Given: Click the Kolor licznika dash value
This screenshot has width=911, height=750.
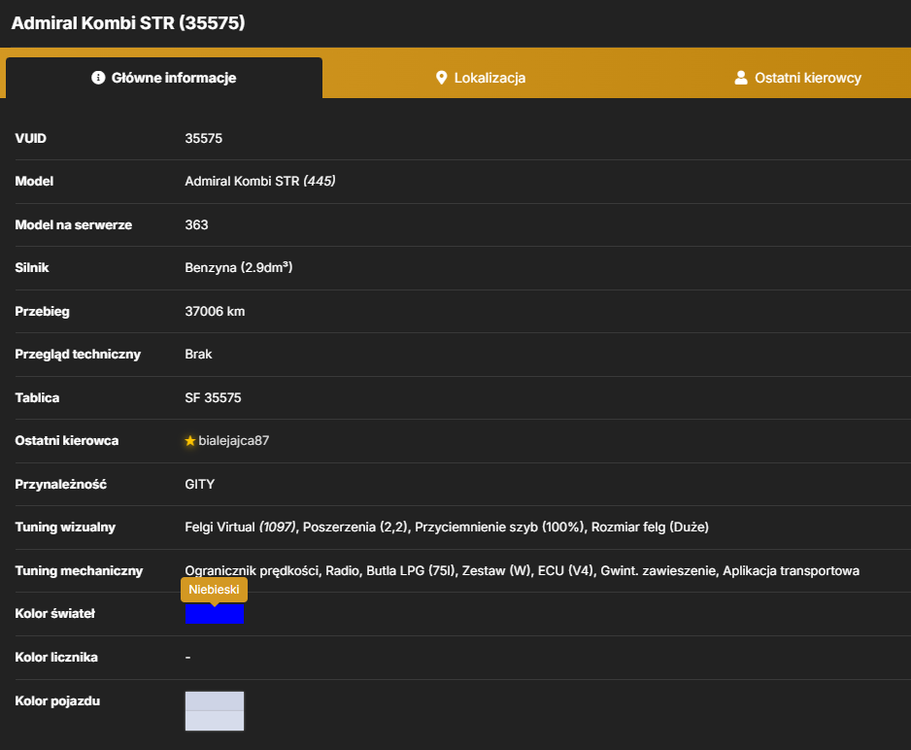Looking at the screenshot, I should click(x=188, y=658).
